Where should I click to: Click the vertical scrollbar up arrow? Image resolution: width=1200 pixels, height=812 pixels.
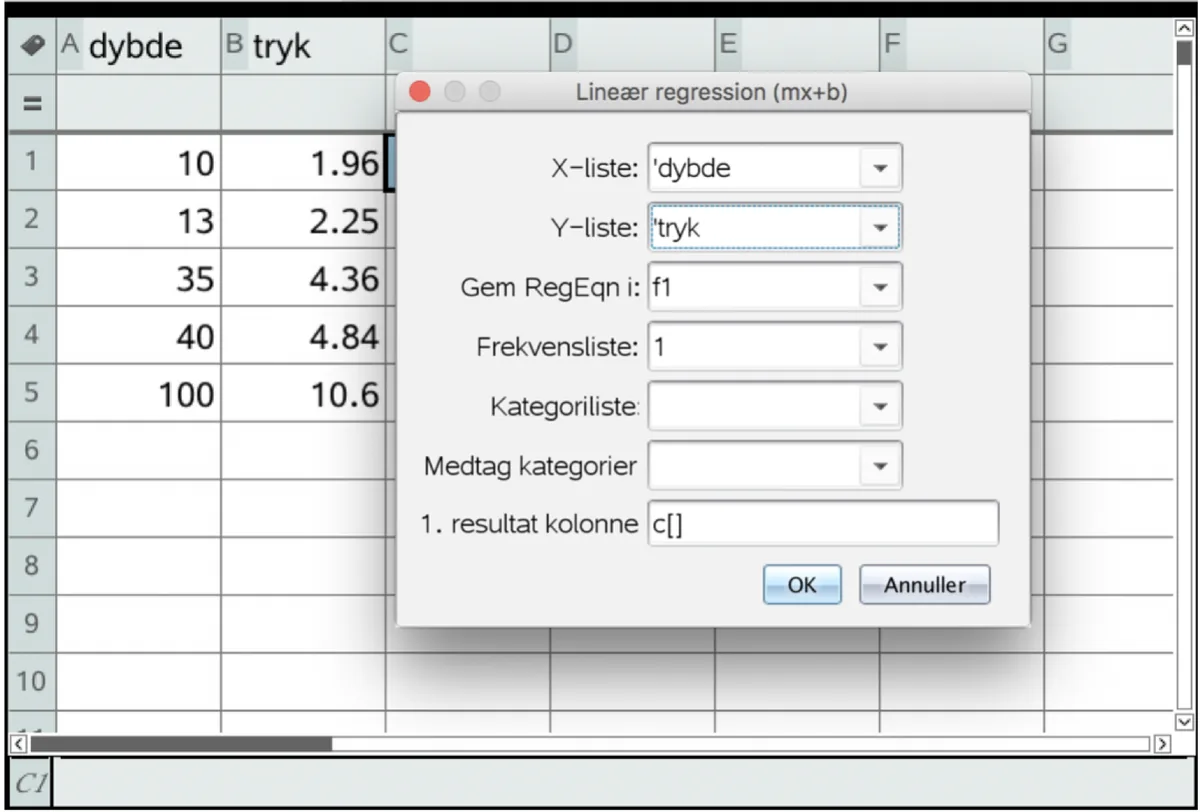(1184, 30)
